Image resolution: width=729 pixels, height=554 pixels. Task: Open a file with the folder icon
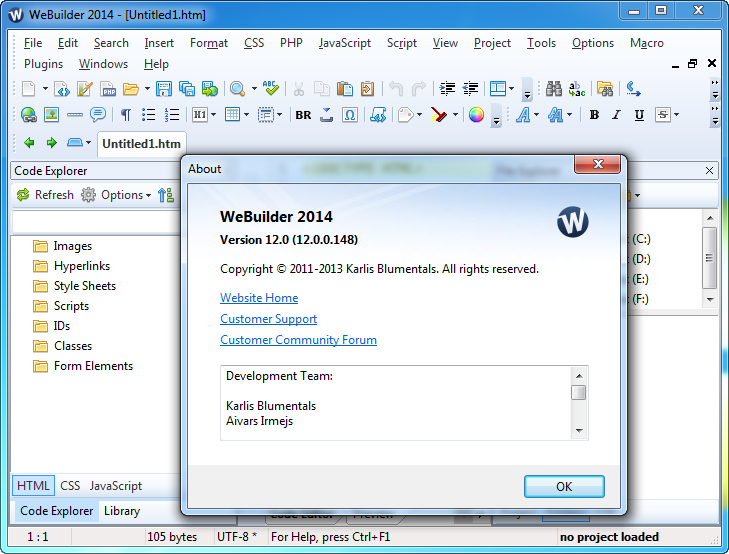(x=131, y=88)
